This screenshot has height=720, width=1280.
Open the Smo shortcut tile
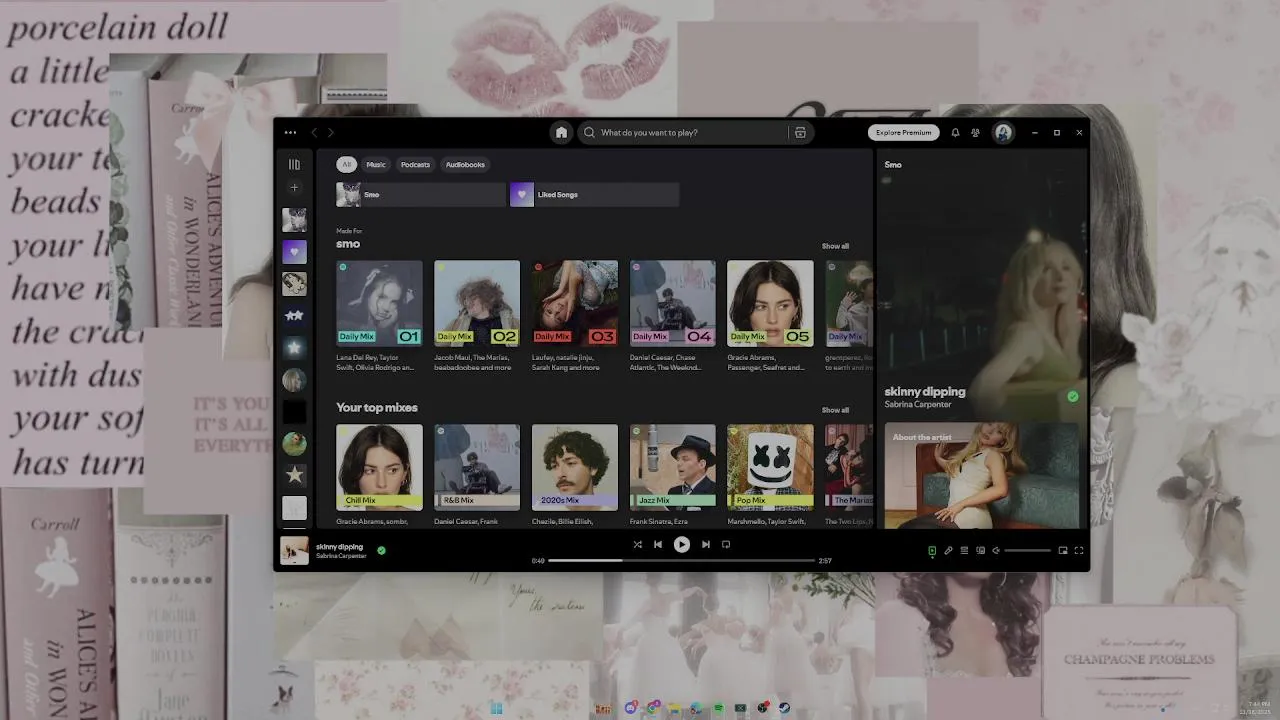[x=421, y=194]
